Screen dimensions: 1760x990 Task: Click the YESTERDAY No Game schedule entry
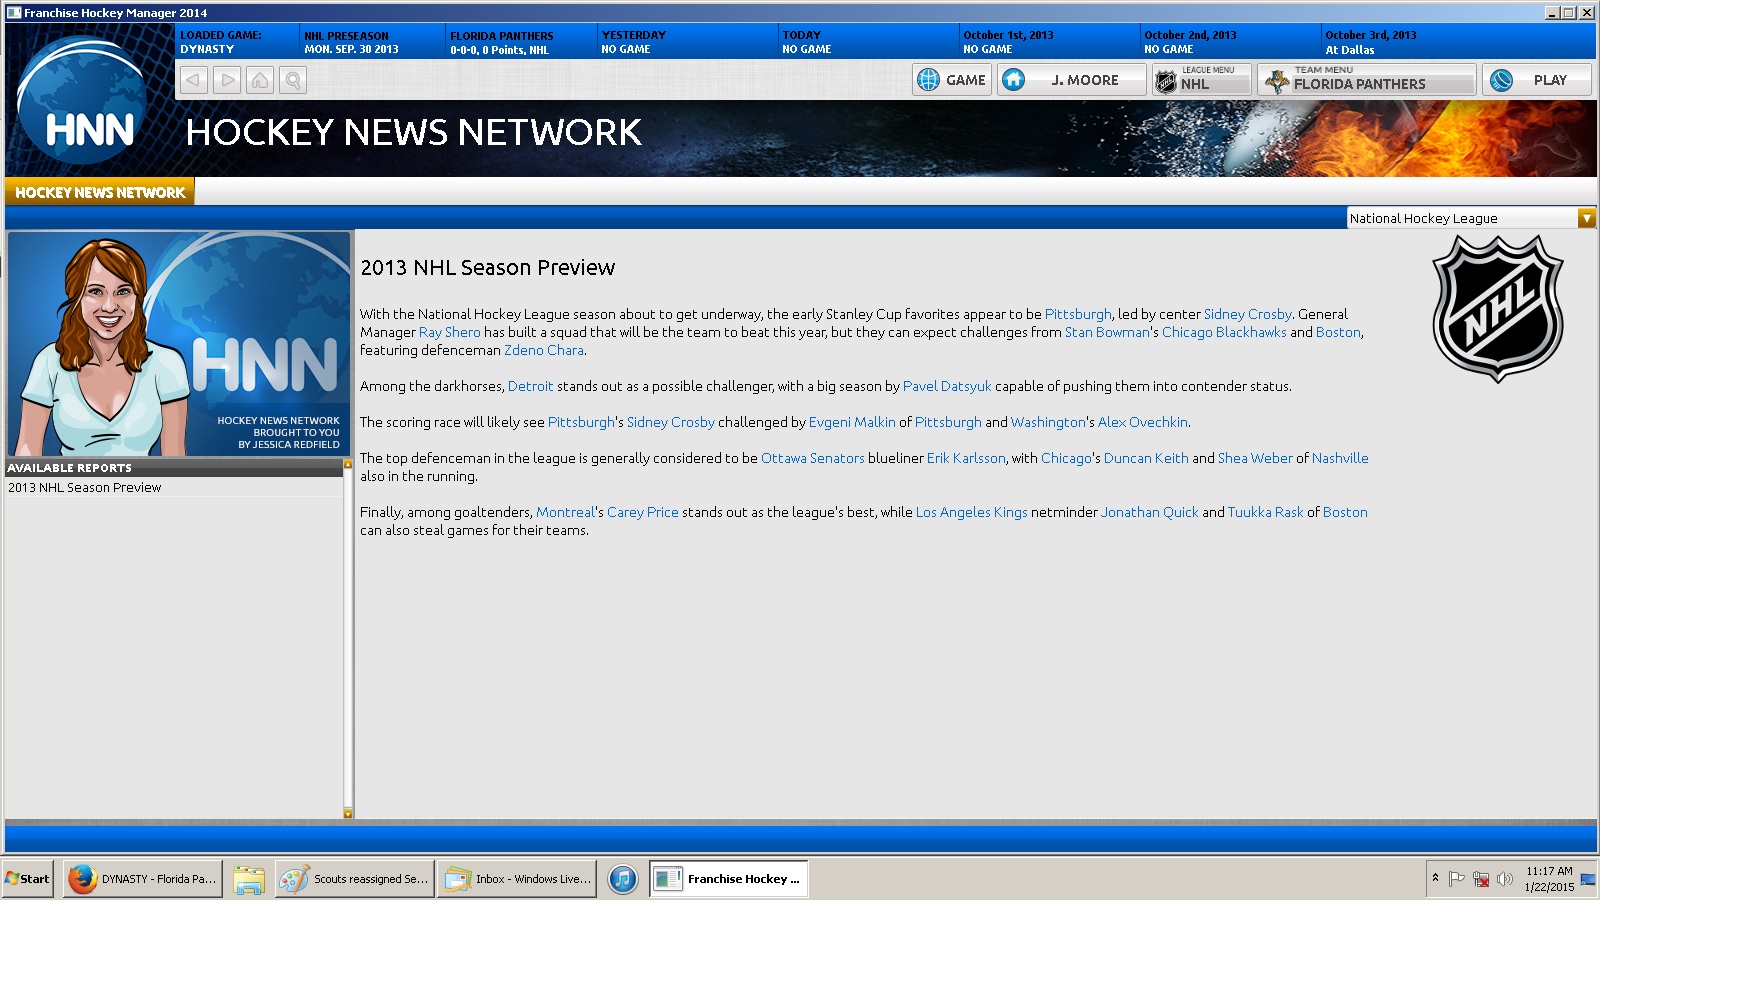pos(633,42)
